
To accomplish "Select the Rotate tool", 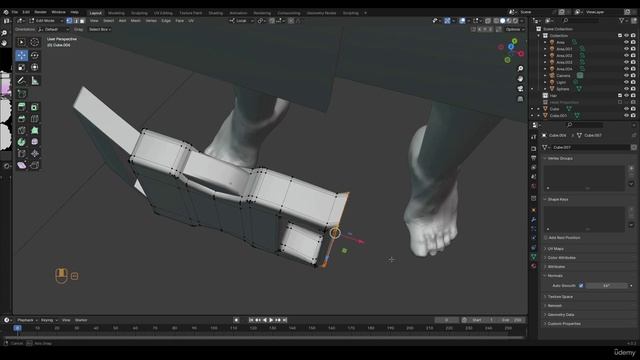I will [35, 55].
